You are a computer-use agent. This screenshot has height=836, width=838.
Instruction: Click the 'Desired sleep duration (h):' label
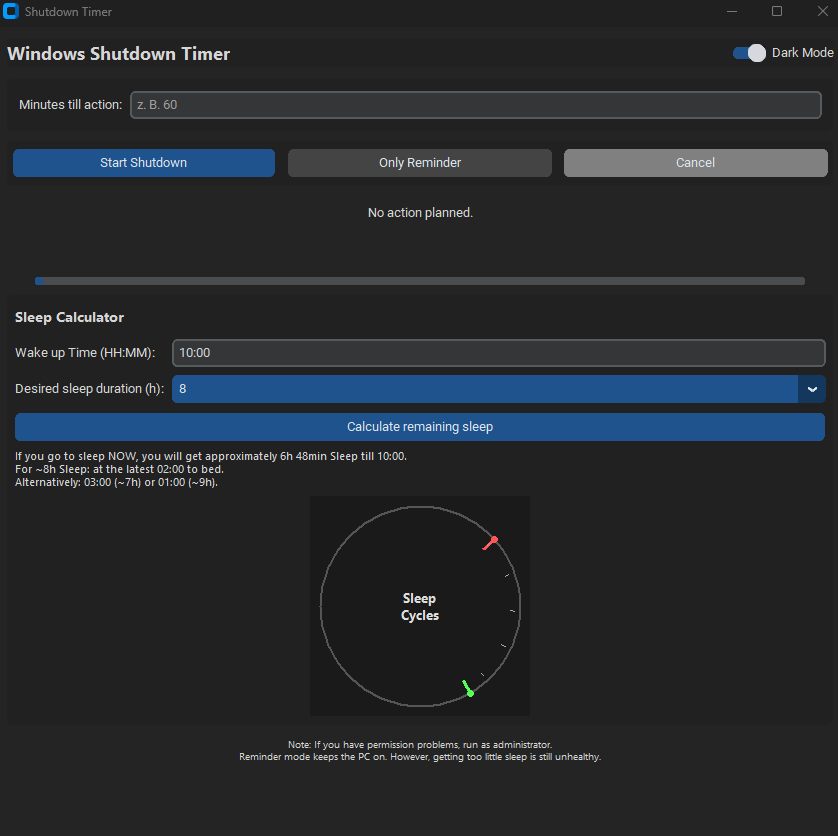(89, 389)
